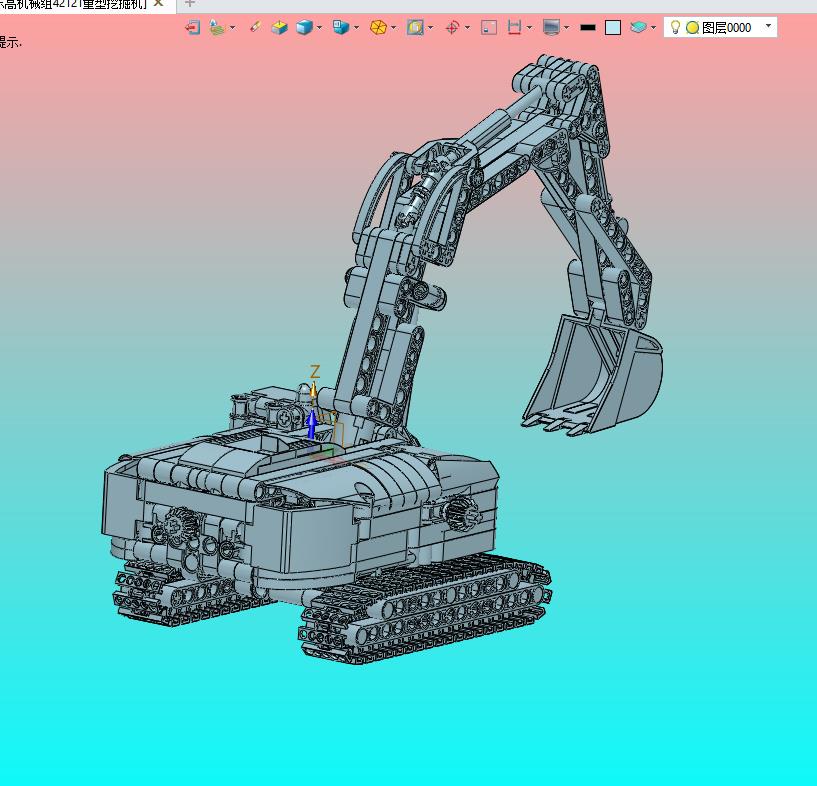Click the orange wireframe polyhedron icon
The width and height of the screenshot is (817, 786).
[378, 28]
